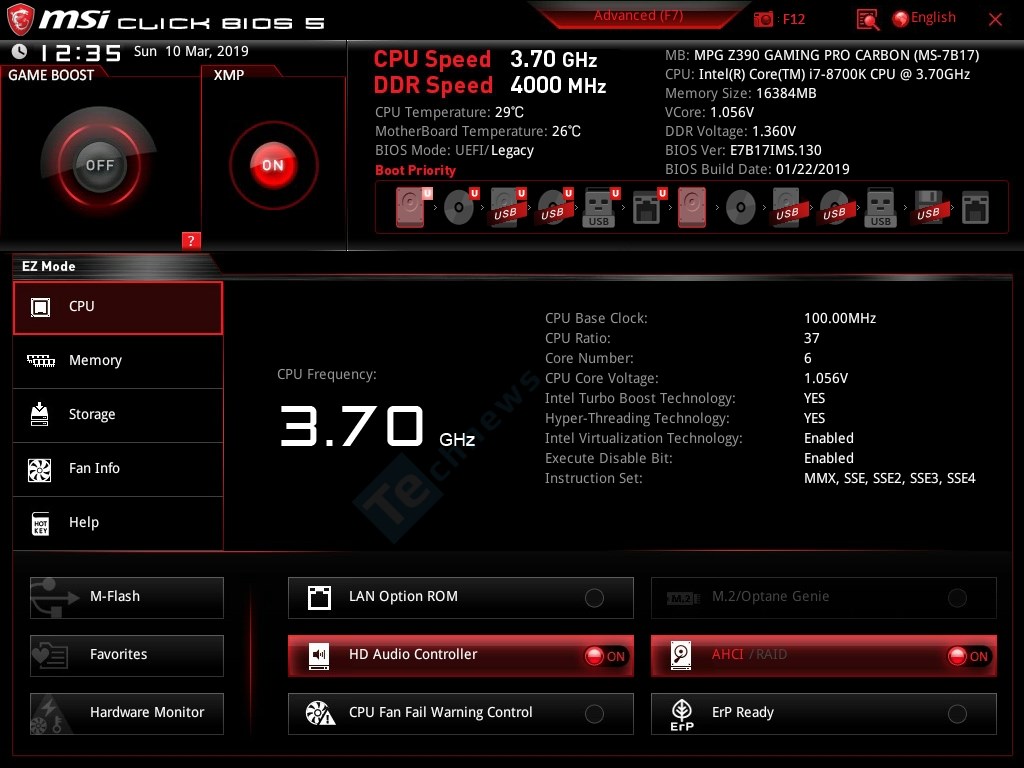Enable the LAN Option ROM toggle
Image resolution: width=1024 pixels, height=768 pixels.
click(x=594, y=598)
